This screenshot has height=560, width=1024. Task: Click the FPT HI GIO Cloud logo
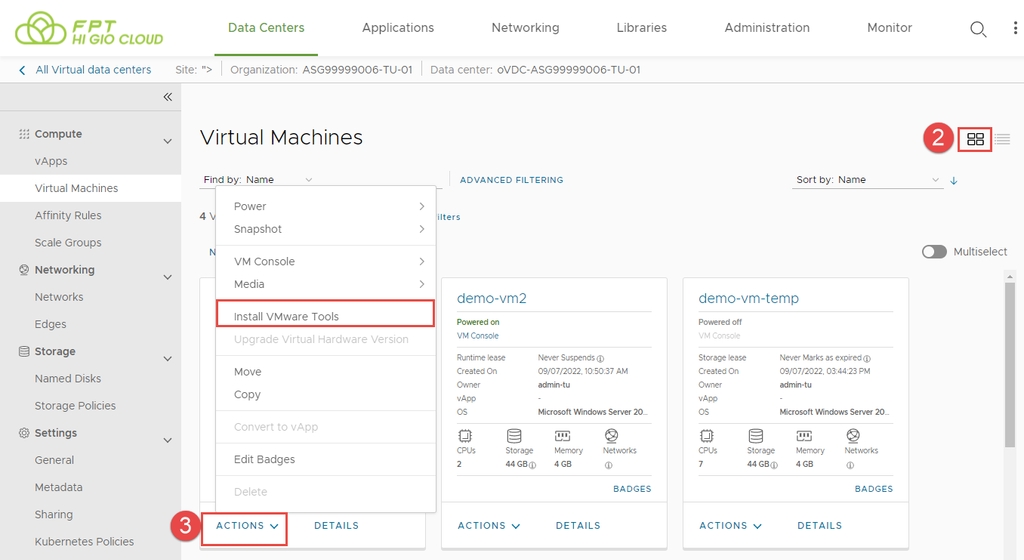[x=89, y=28]
